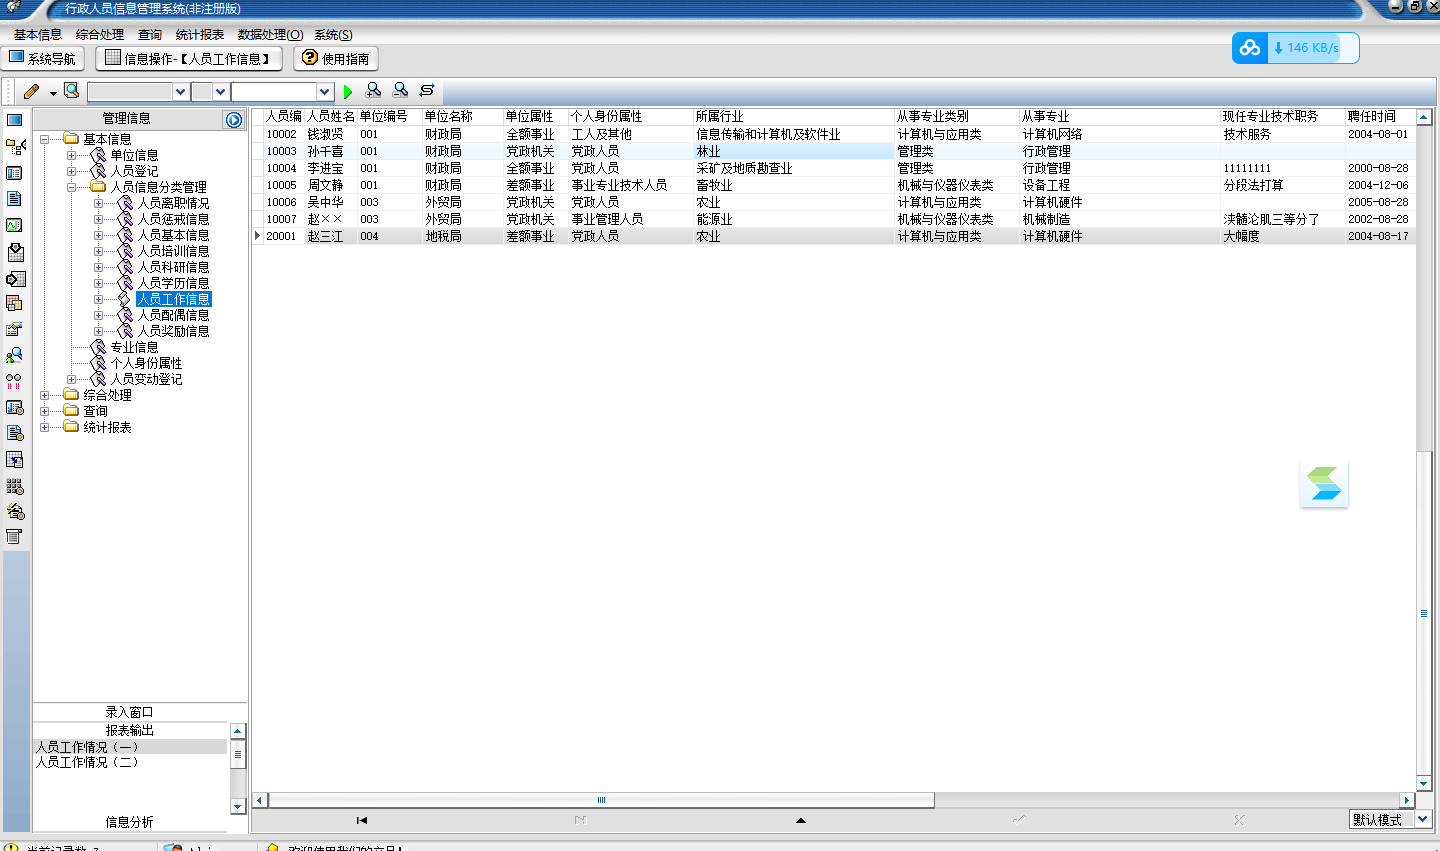Click the magnifier with plus icon
The height and width of the screenshot is (851, 1440).
pos(374,91)
